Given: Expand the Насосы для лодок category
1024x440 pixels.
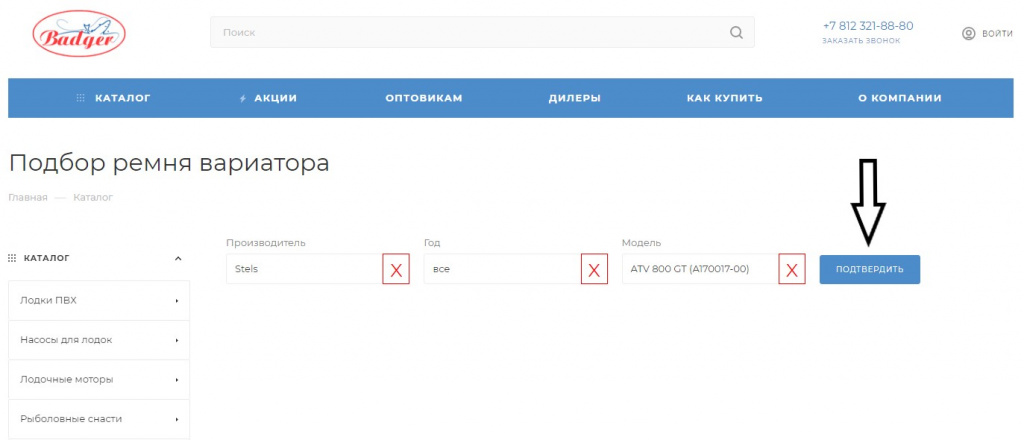Looking at the screenshot, I should (176, 340).
